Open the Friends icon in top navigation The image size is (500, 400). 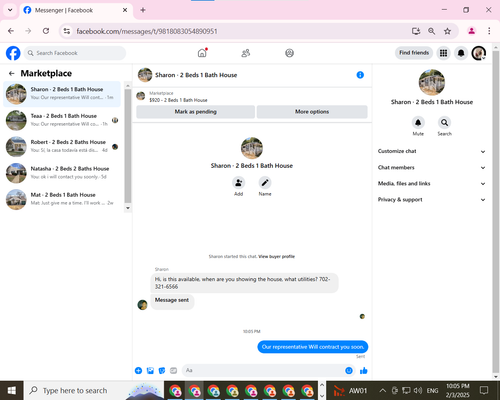point(246,53)
